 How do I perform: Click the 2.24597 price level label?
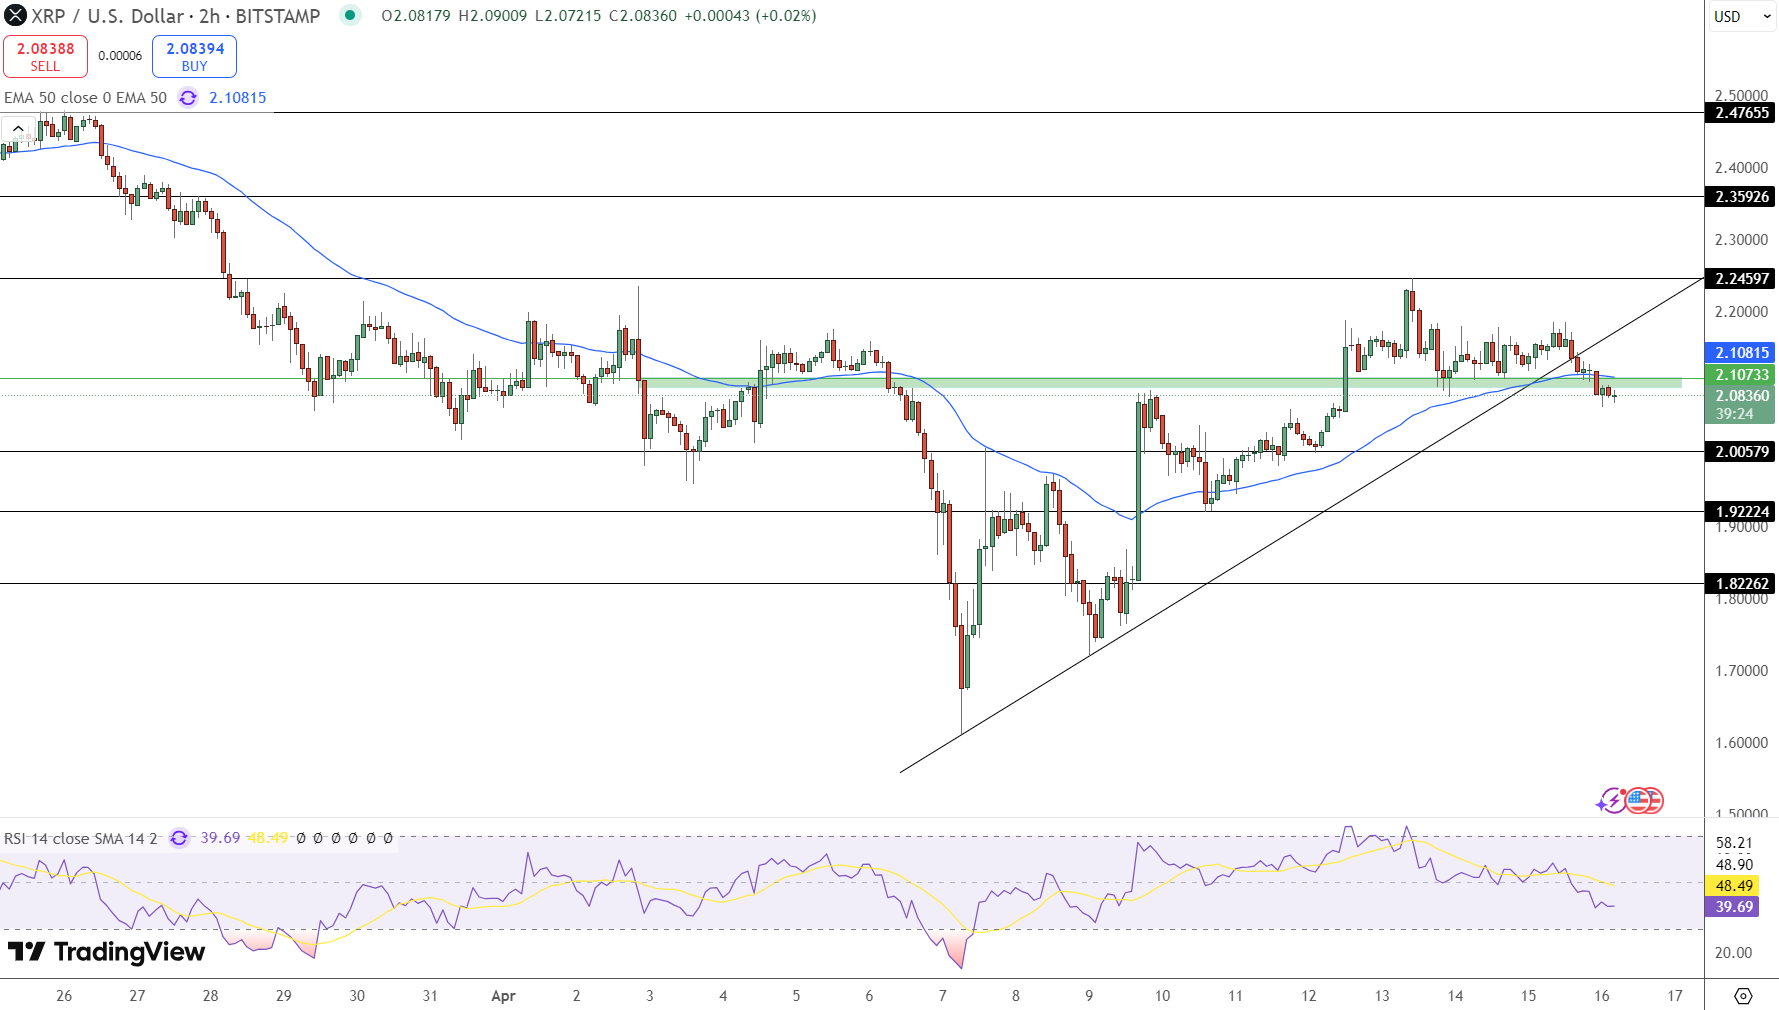1742,279
